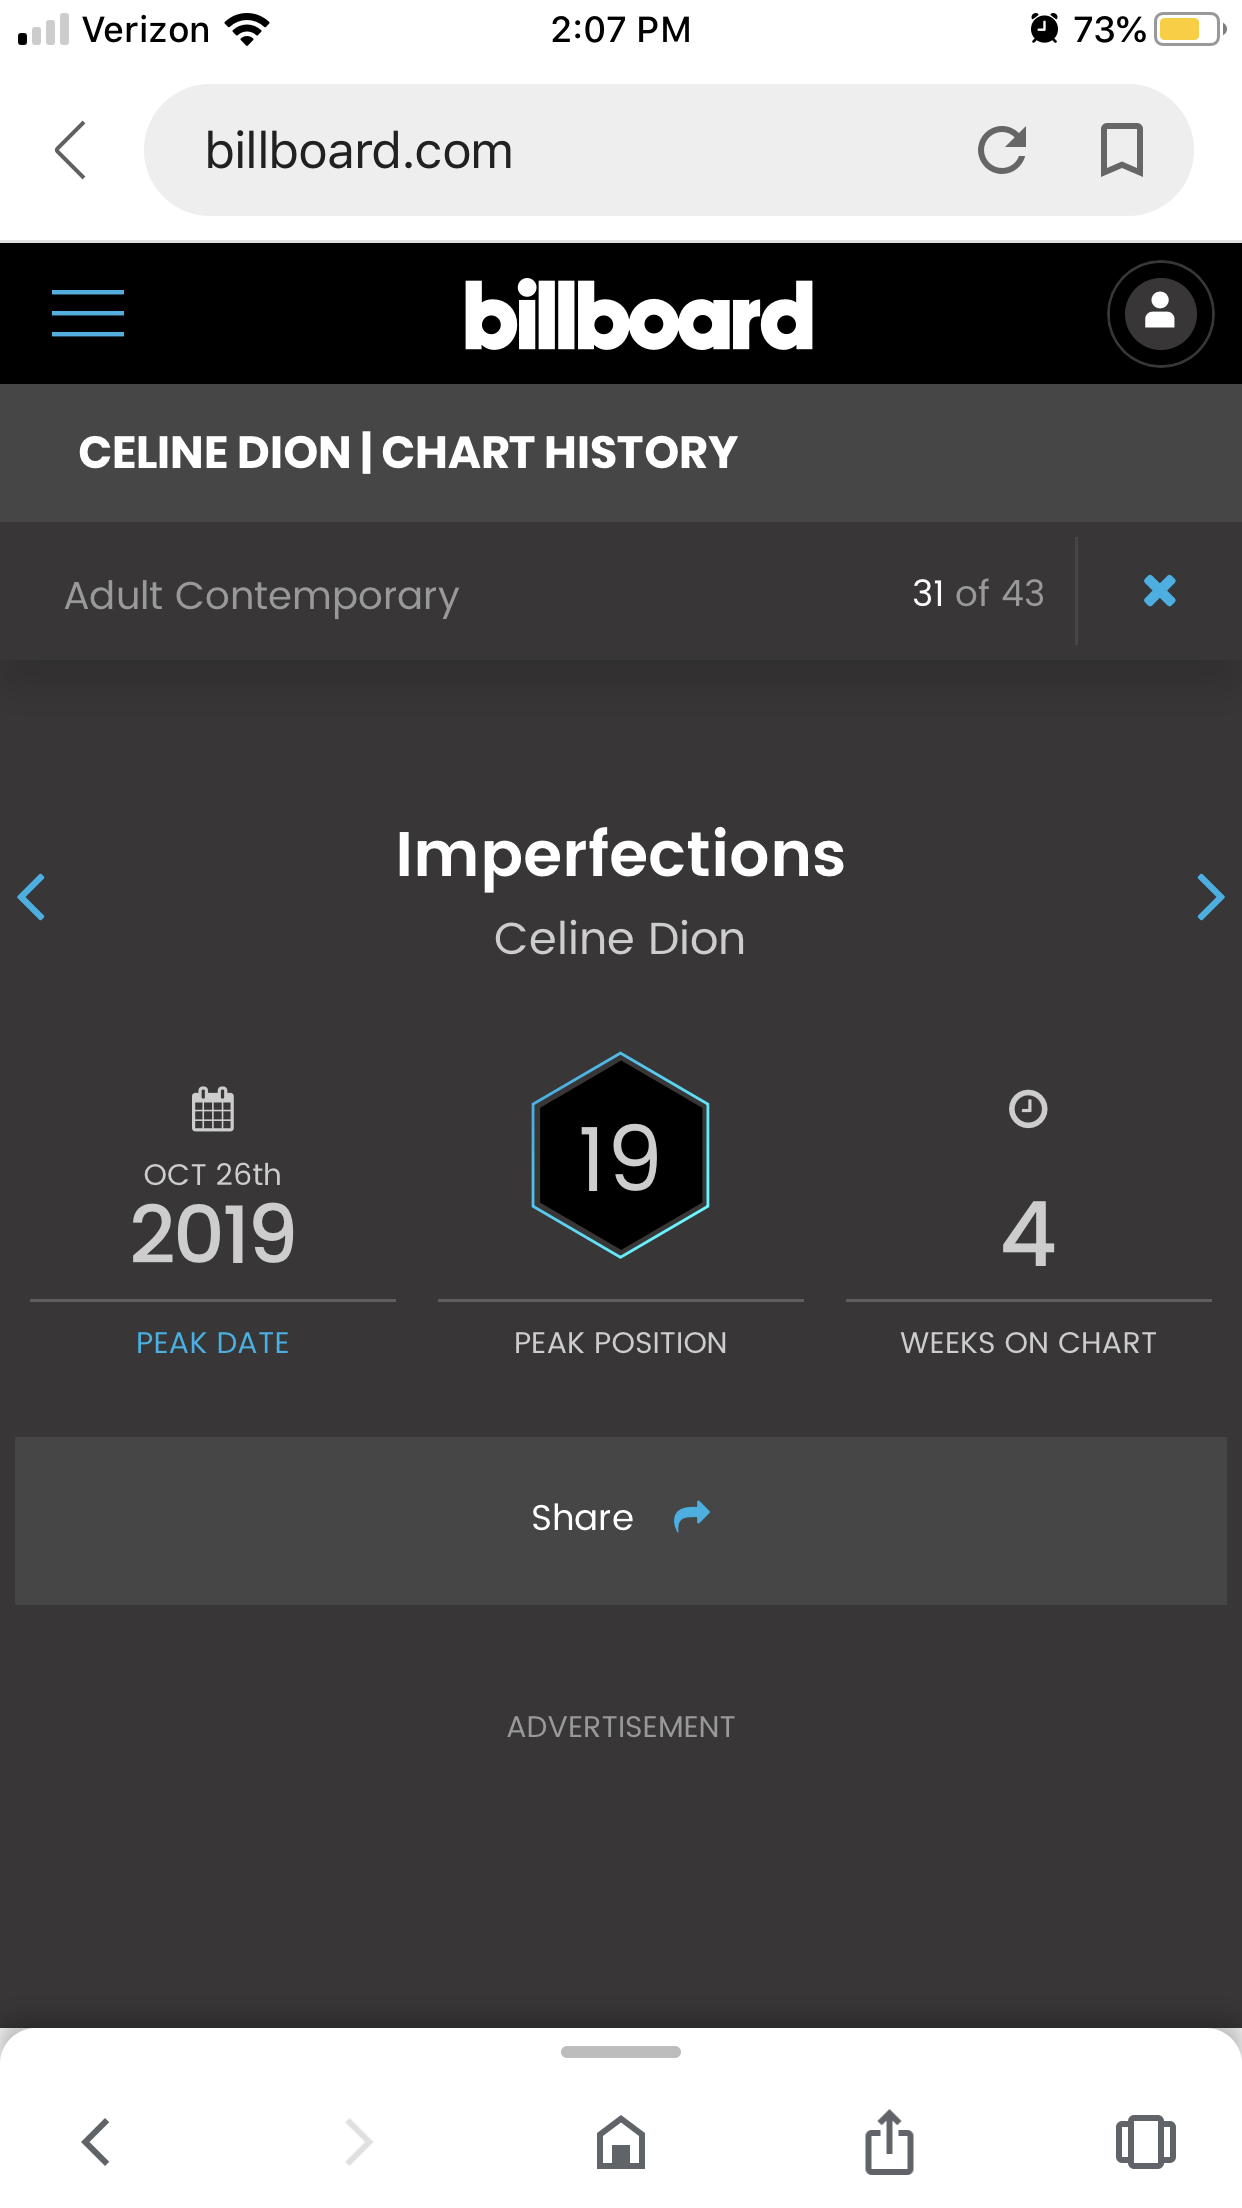Reload the billboard.com page
1242x2208 pixels.
pos(1002,151)
